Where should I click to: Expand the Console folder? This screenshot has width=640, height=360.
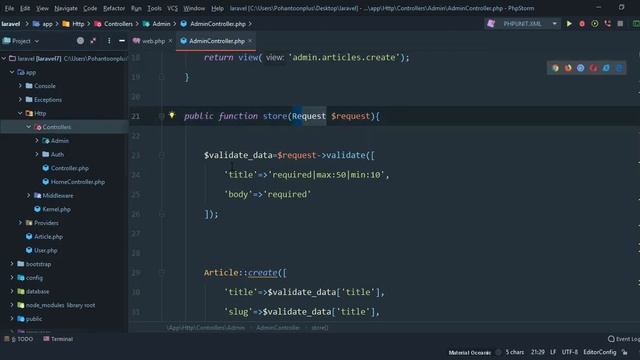click(x=20, y=86)
